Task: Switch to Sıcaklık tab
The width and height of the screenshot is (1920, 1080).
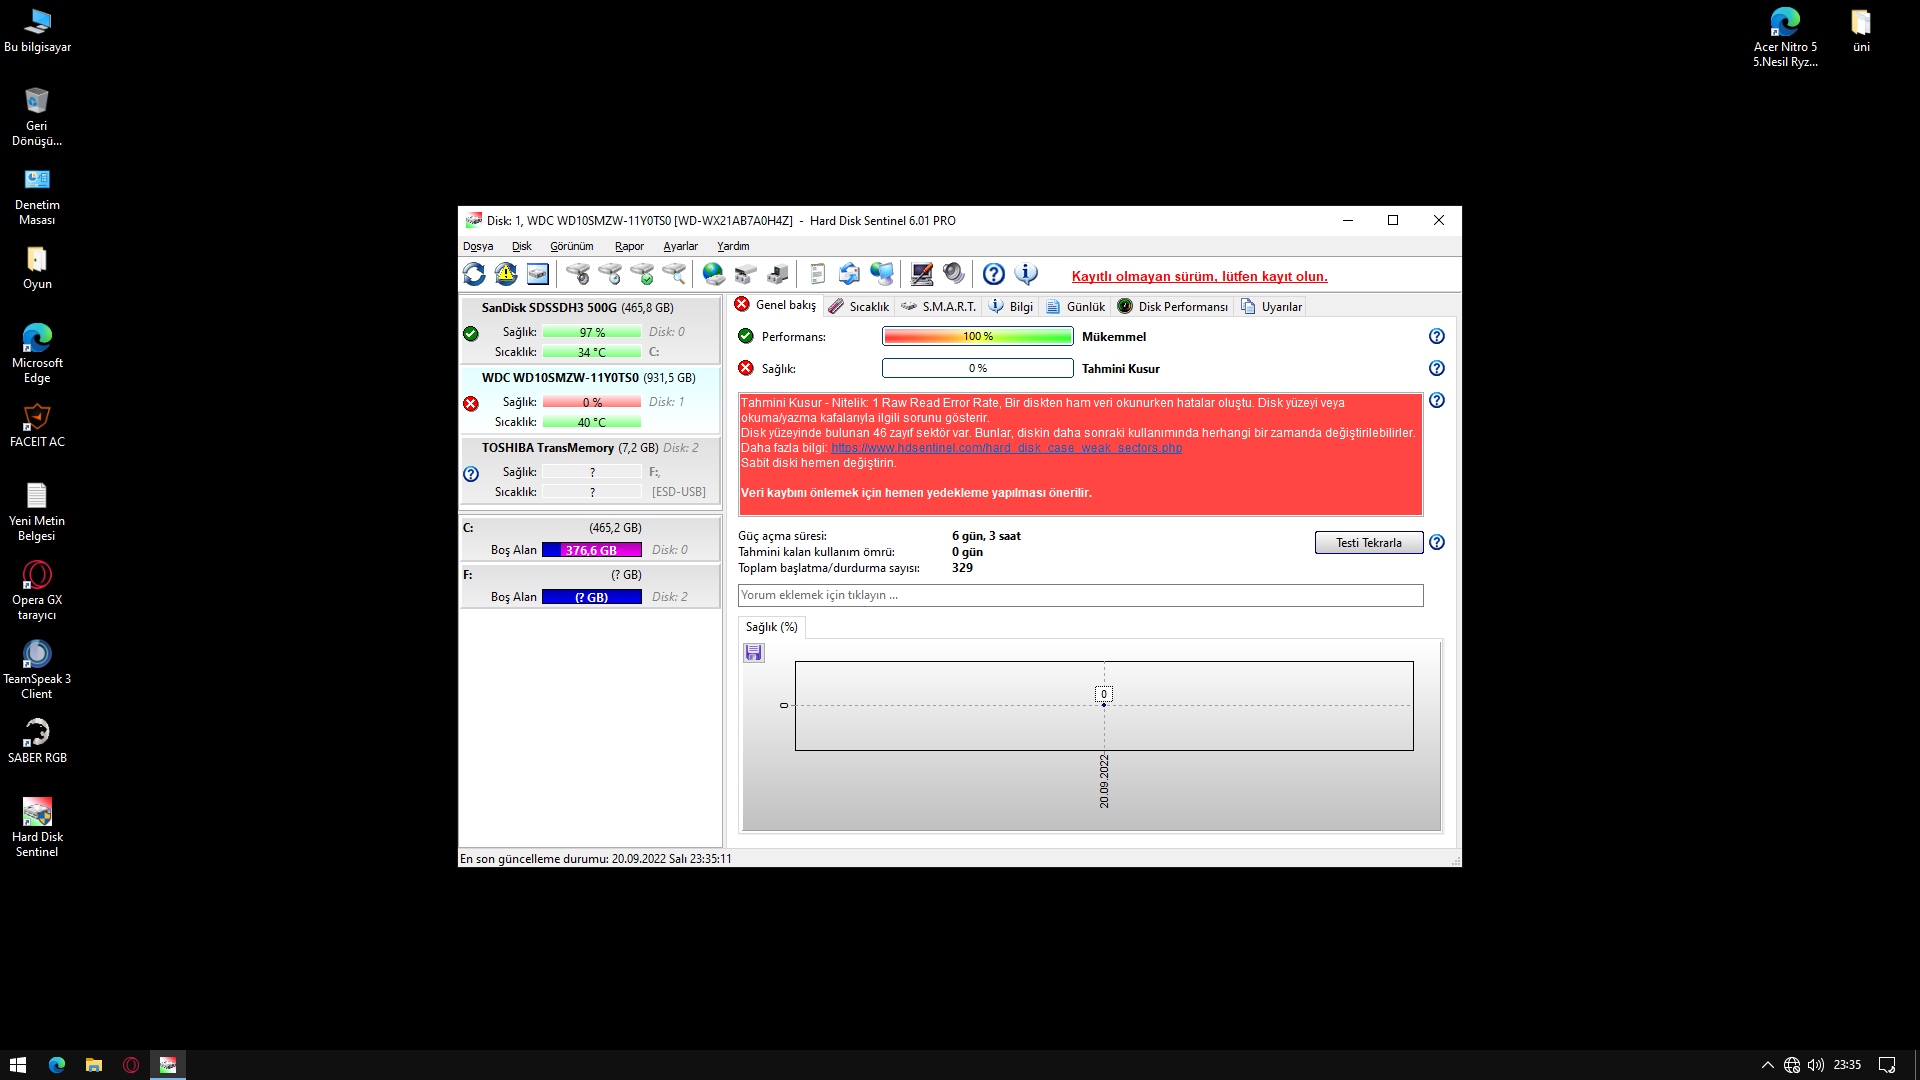Action: pyautogui.click(x=859, y=307)
